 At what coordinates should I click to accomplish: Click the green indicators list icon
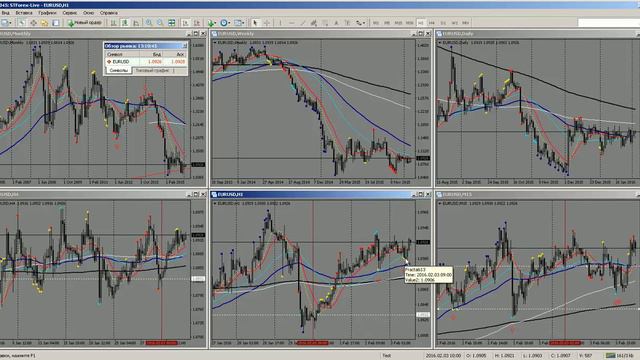(x=210, y=23)
